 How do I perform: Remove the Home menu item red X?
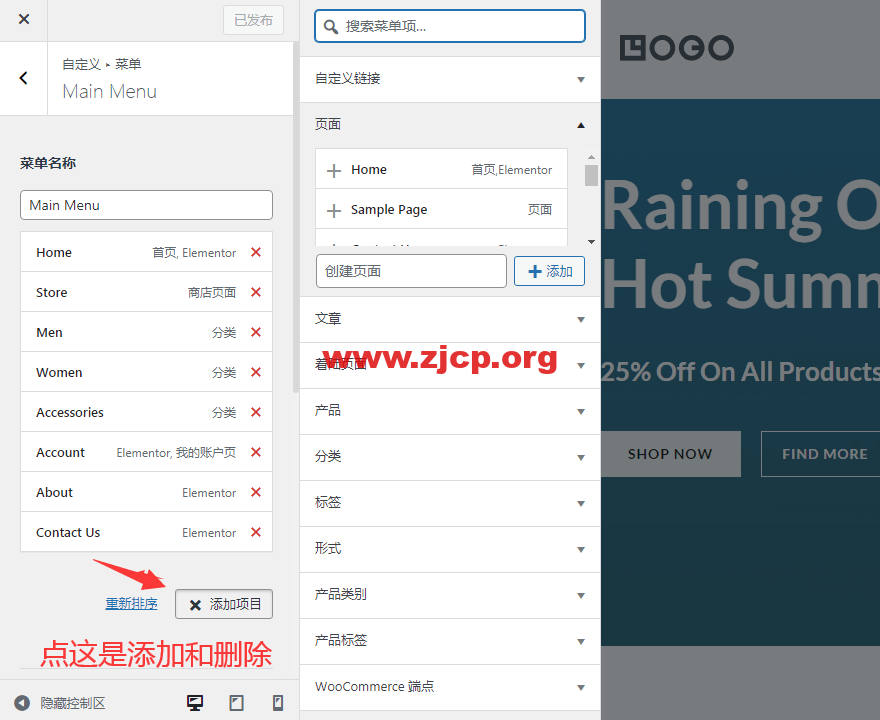[x=256, y=252]
